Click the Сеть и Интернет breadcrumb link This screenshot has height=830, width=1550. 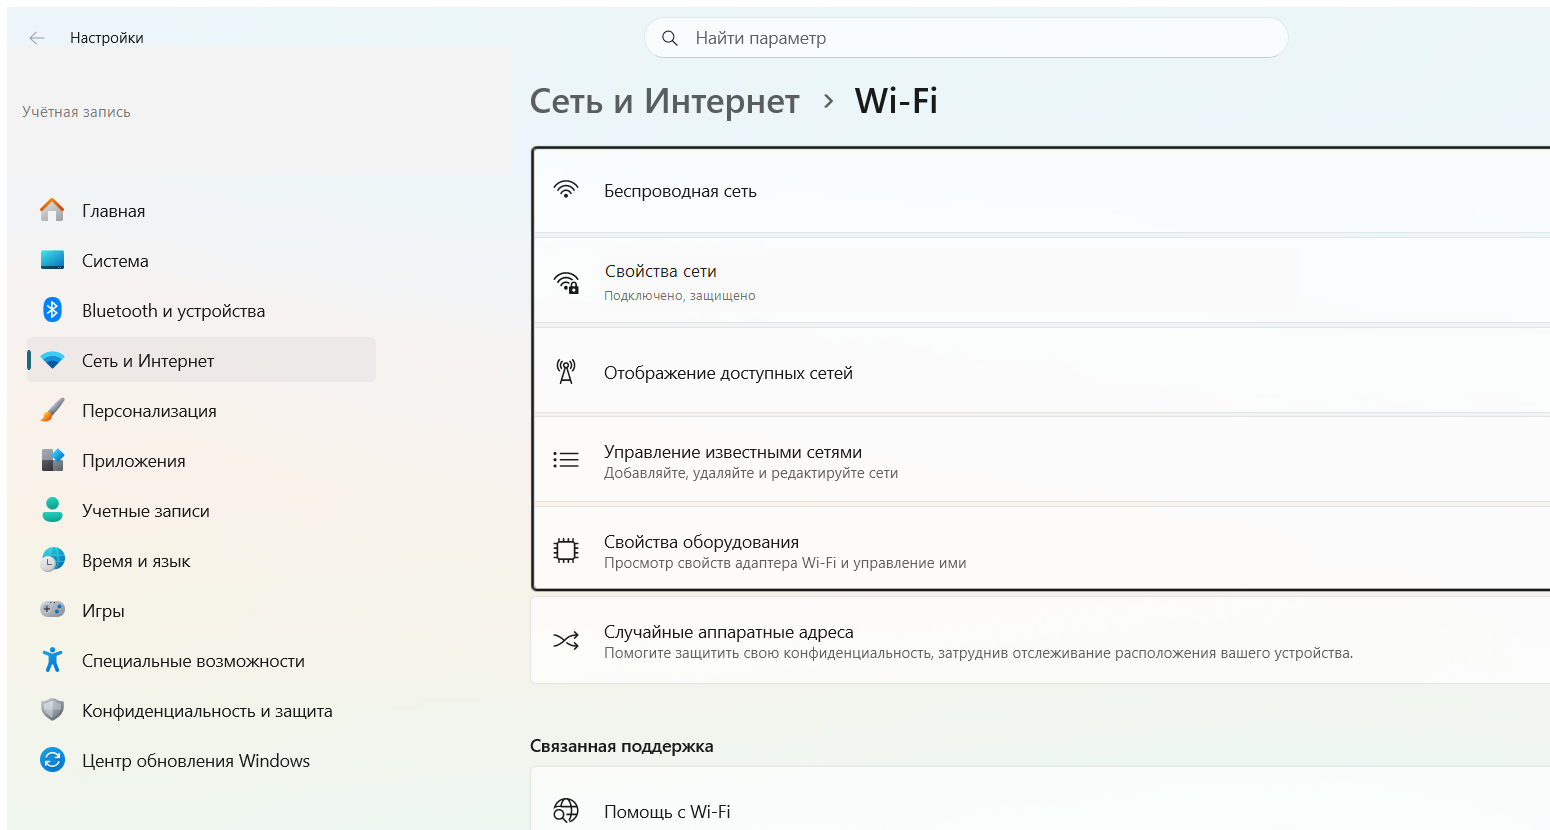664,101
